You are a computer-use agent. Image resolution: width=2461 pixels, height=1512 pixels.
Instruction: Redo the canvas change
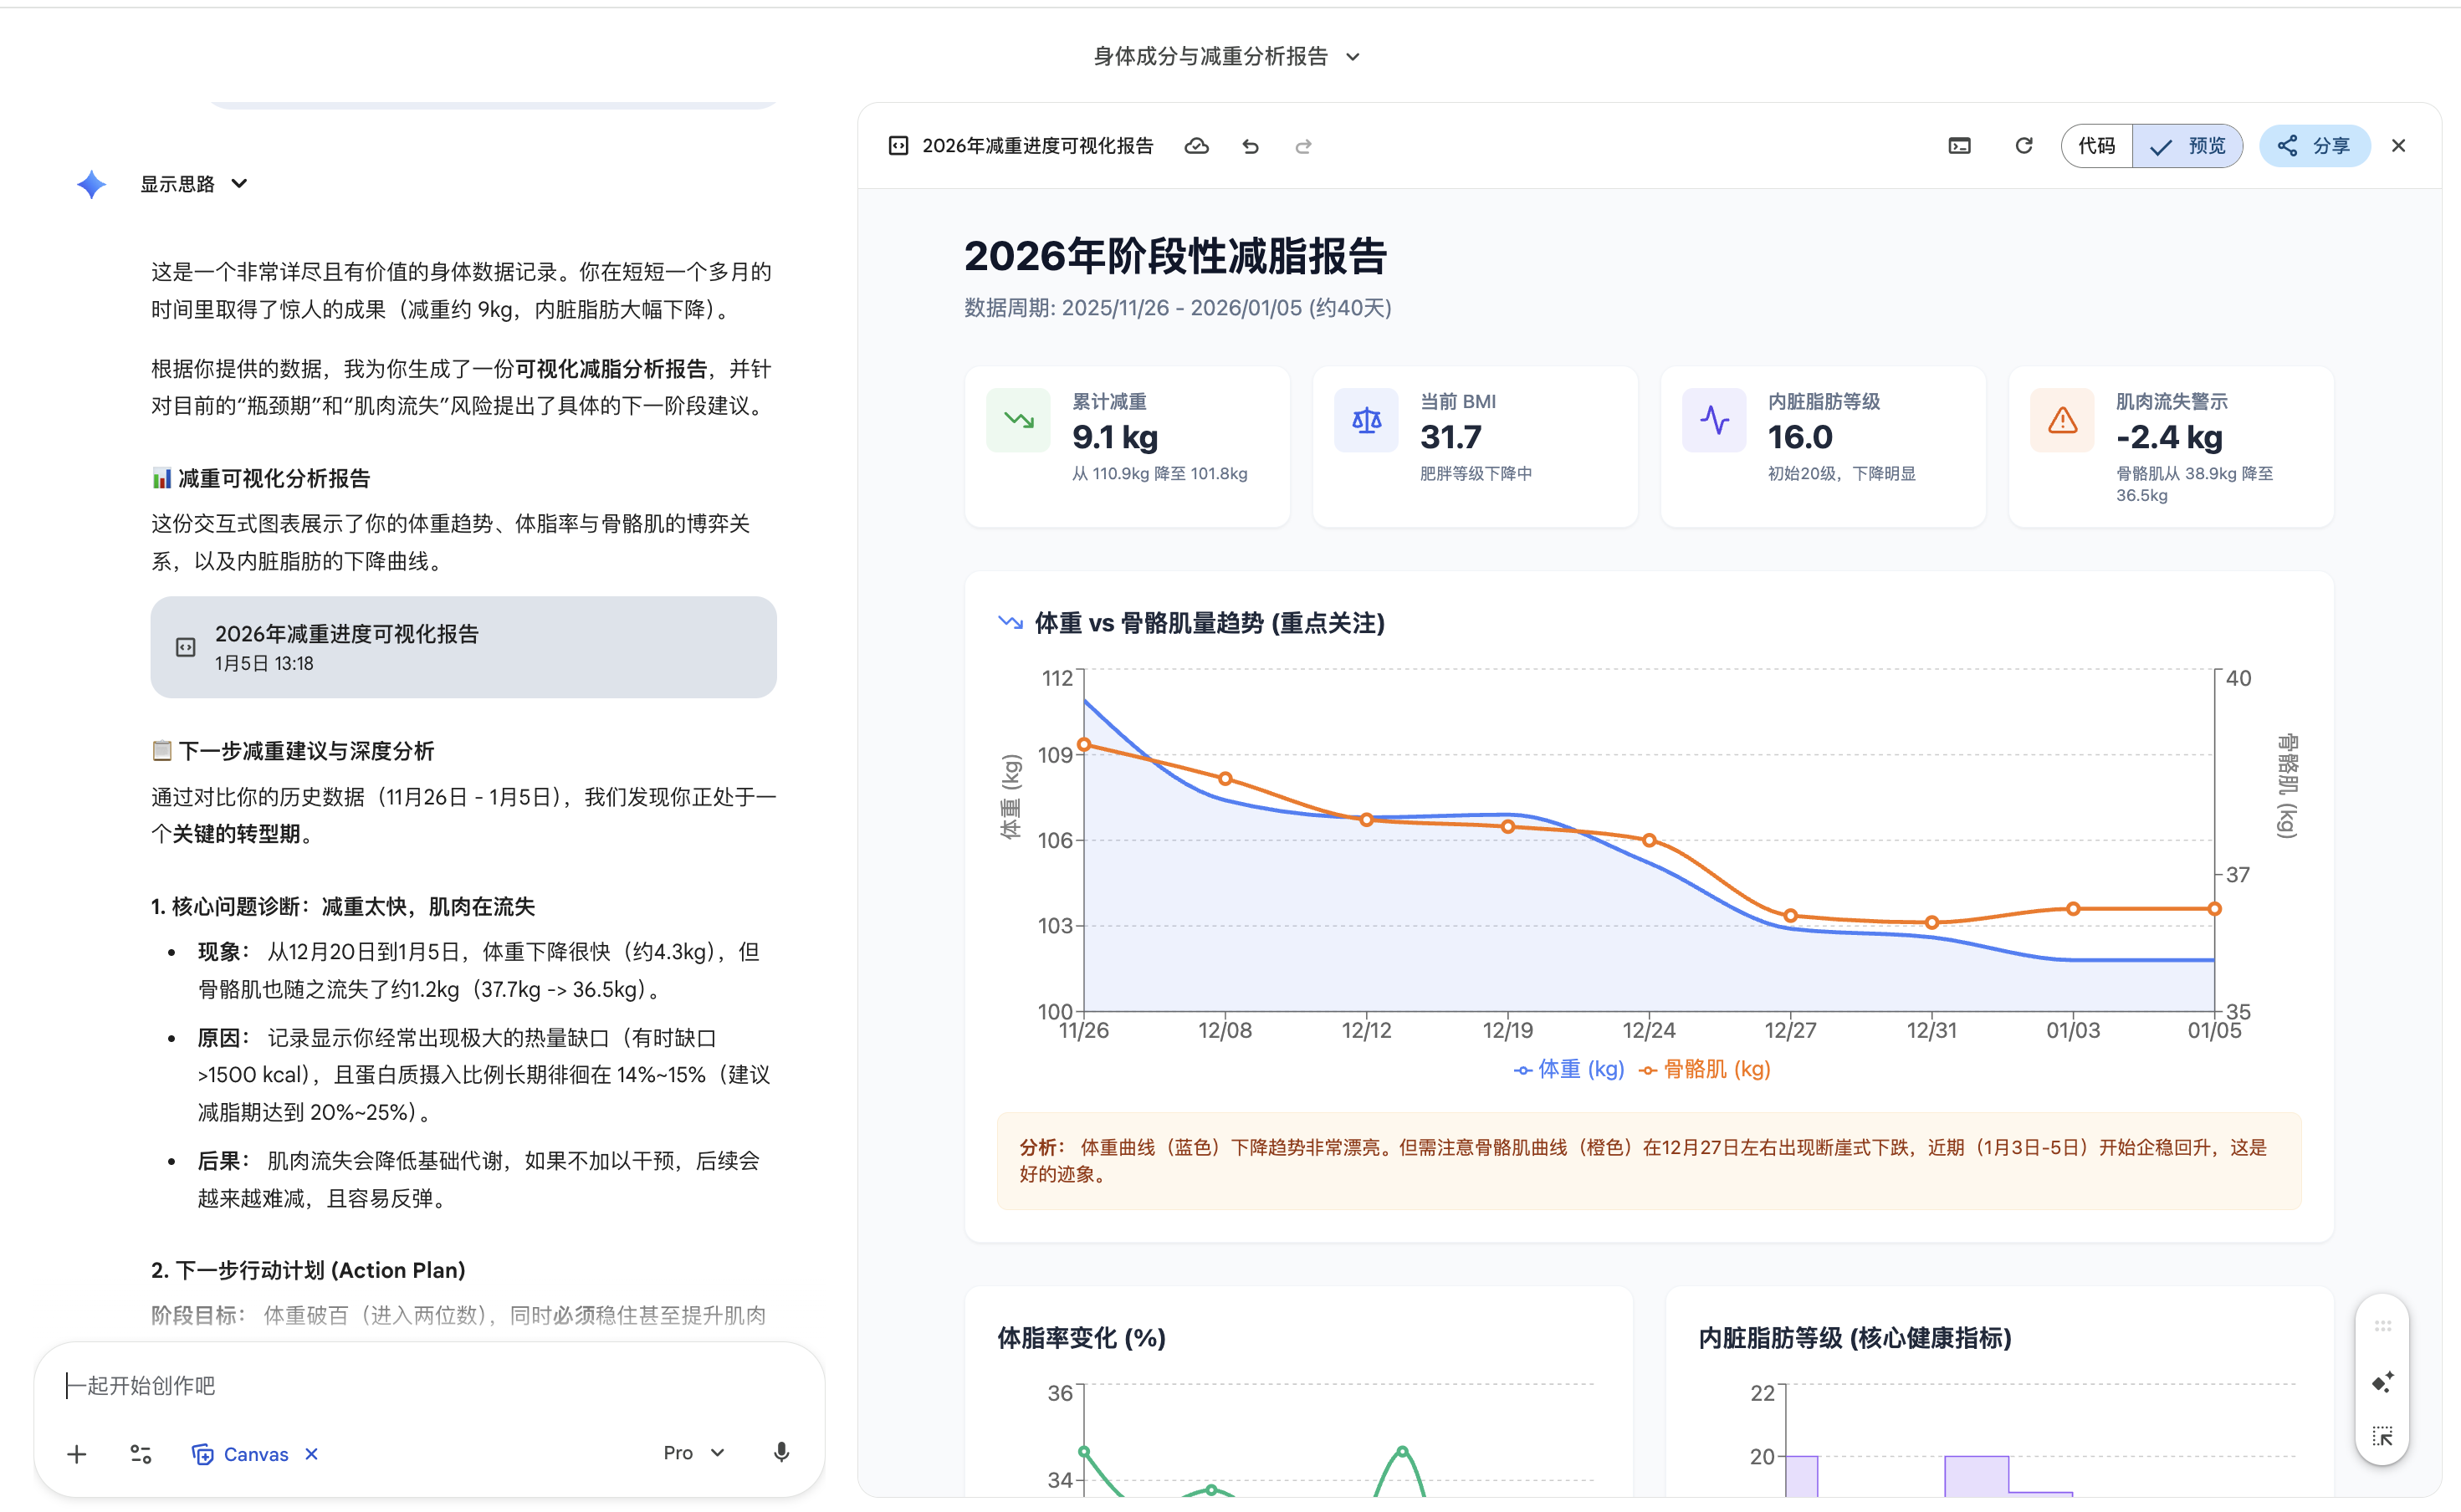1303,146
